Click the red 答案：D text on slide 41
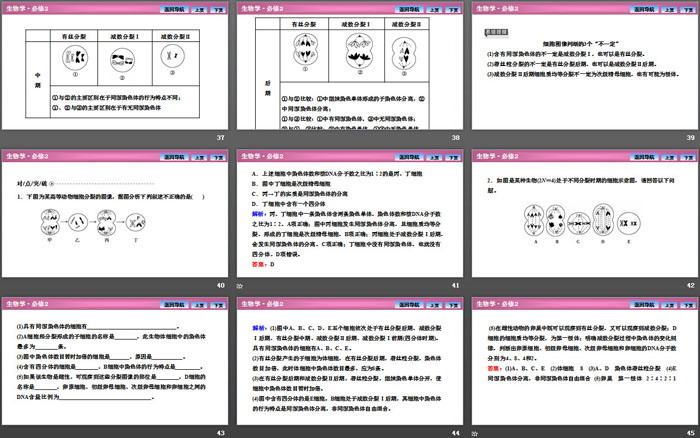Viewport: 700px width, 438px height. (263, 264)
